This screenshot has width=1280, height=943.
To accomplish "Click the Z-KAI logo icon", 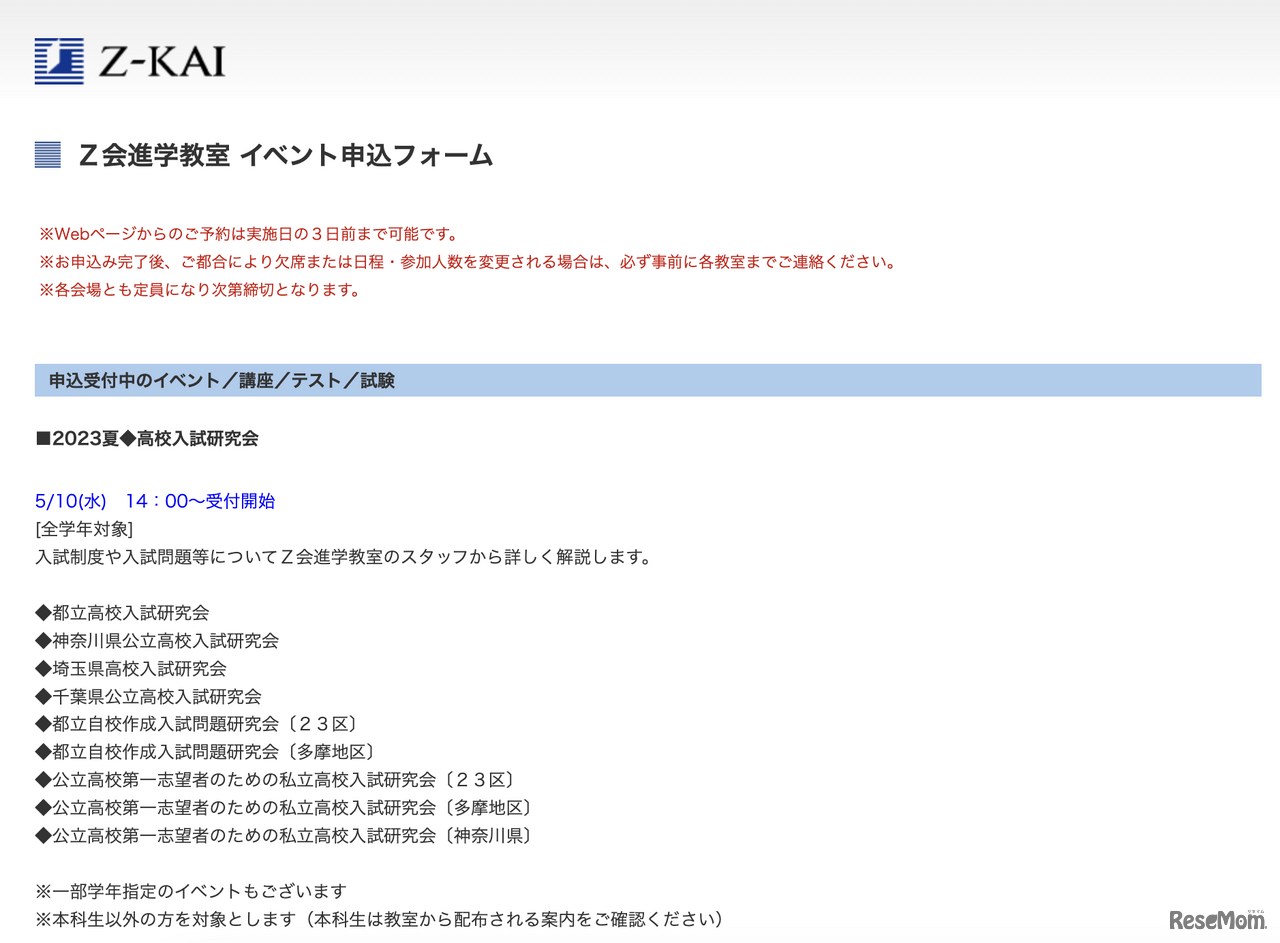I will coord(58,60).
